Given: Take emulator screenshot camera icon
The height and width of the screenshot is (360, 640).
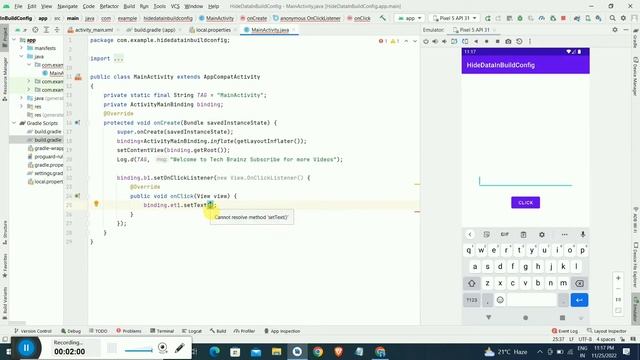Looking at the screenshot, I should pos(508,41).
